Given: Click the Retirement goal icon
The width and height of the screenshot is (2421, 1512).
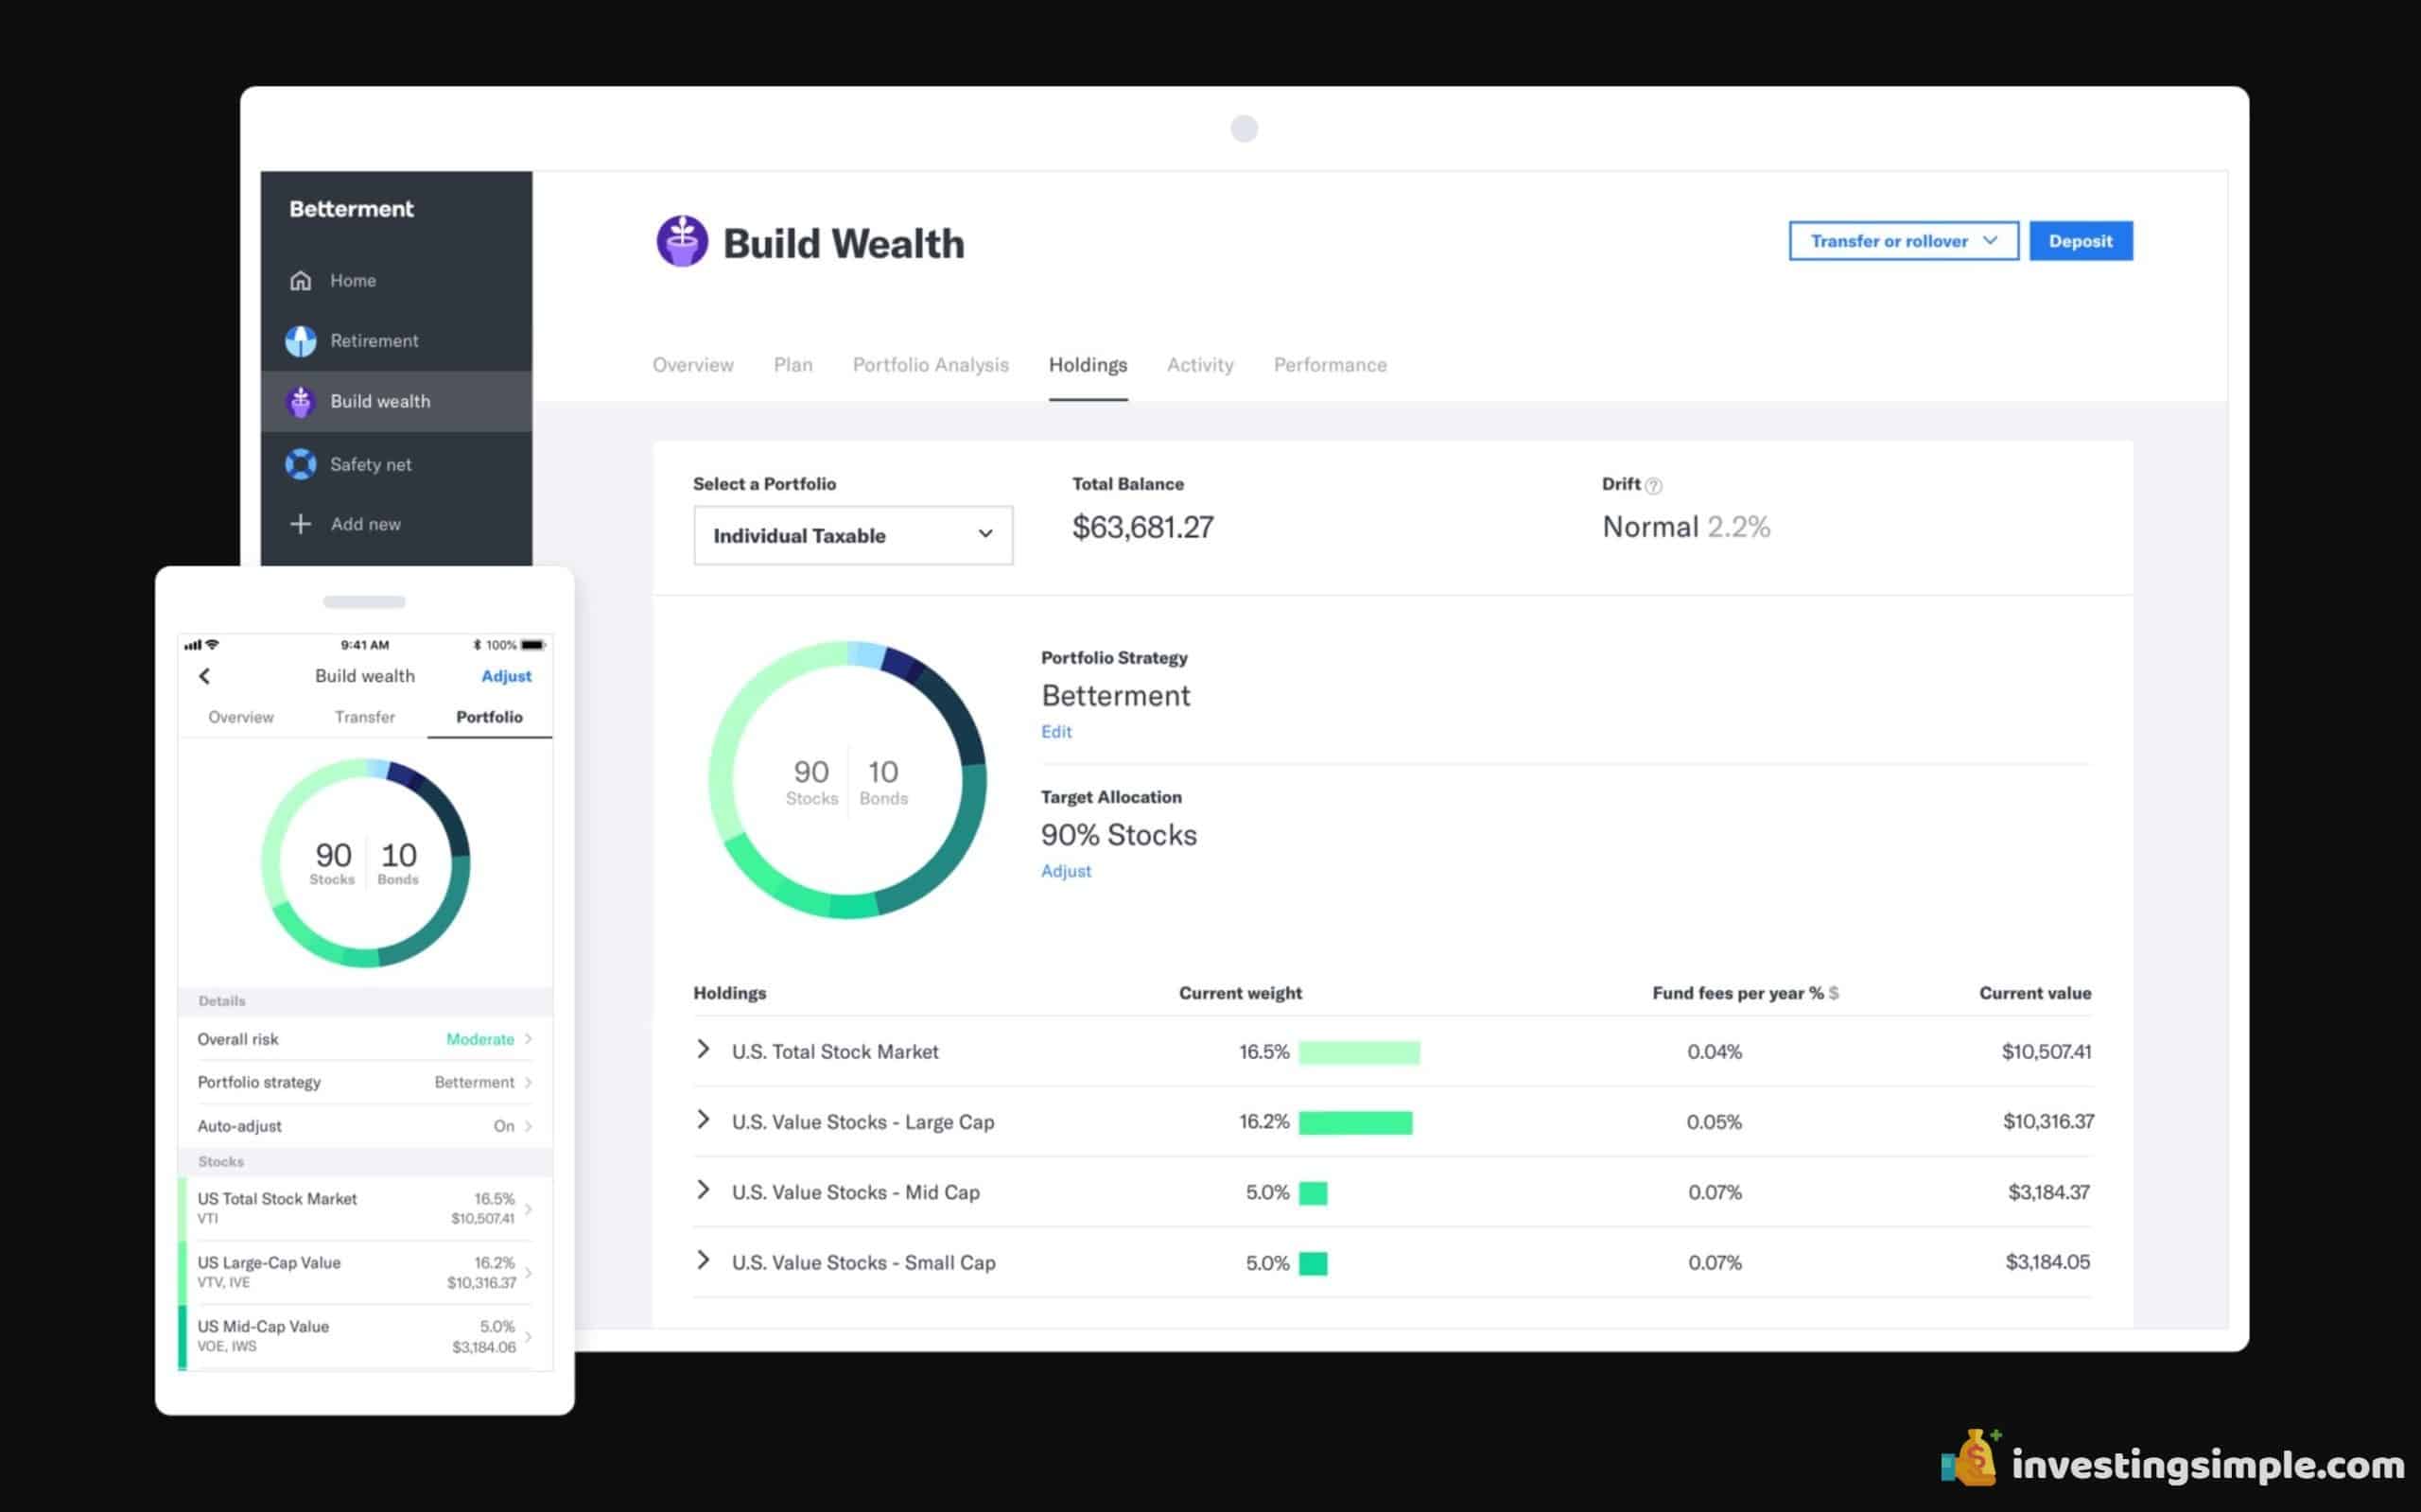Looking at the screenshot, I should (x=300, y=341).
